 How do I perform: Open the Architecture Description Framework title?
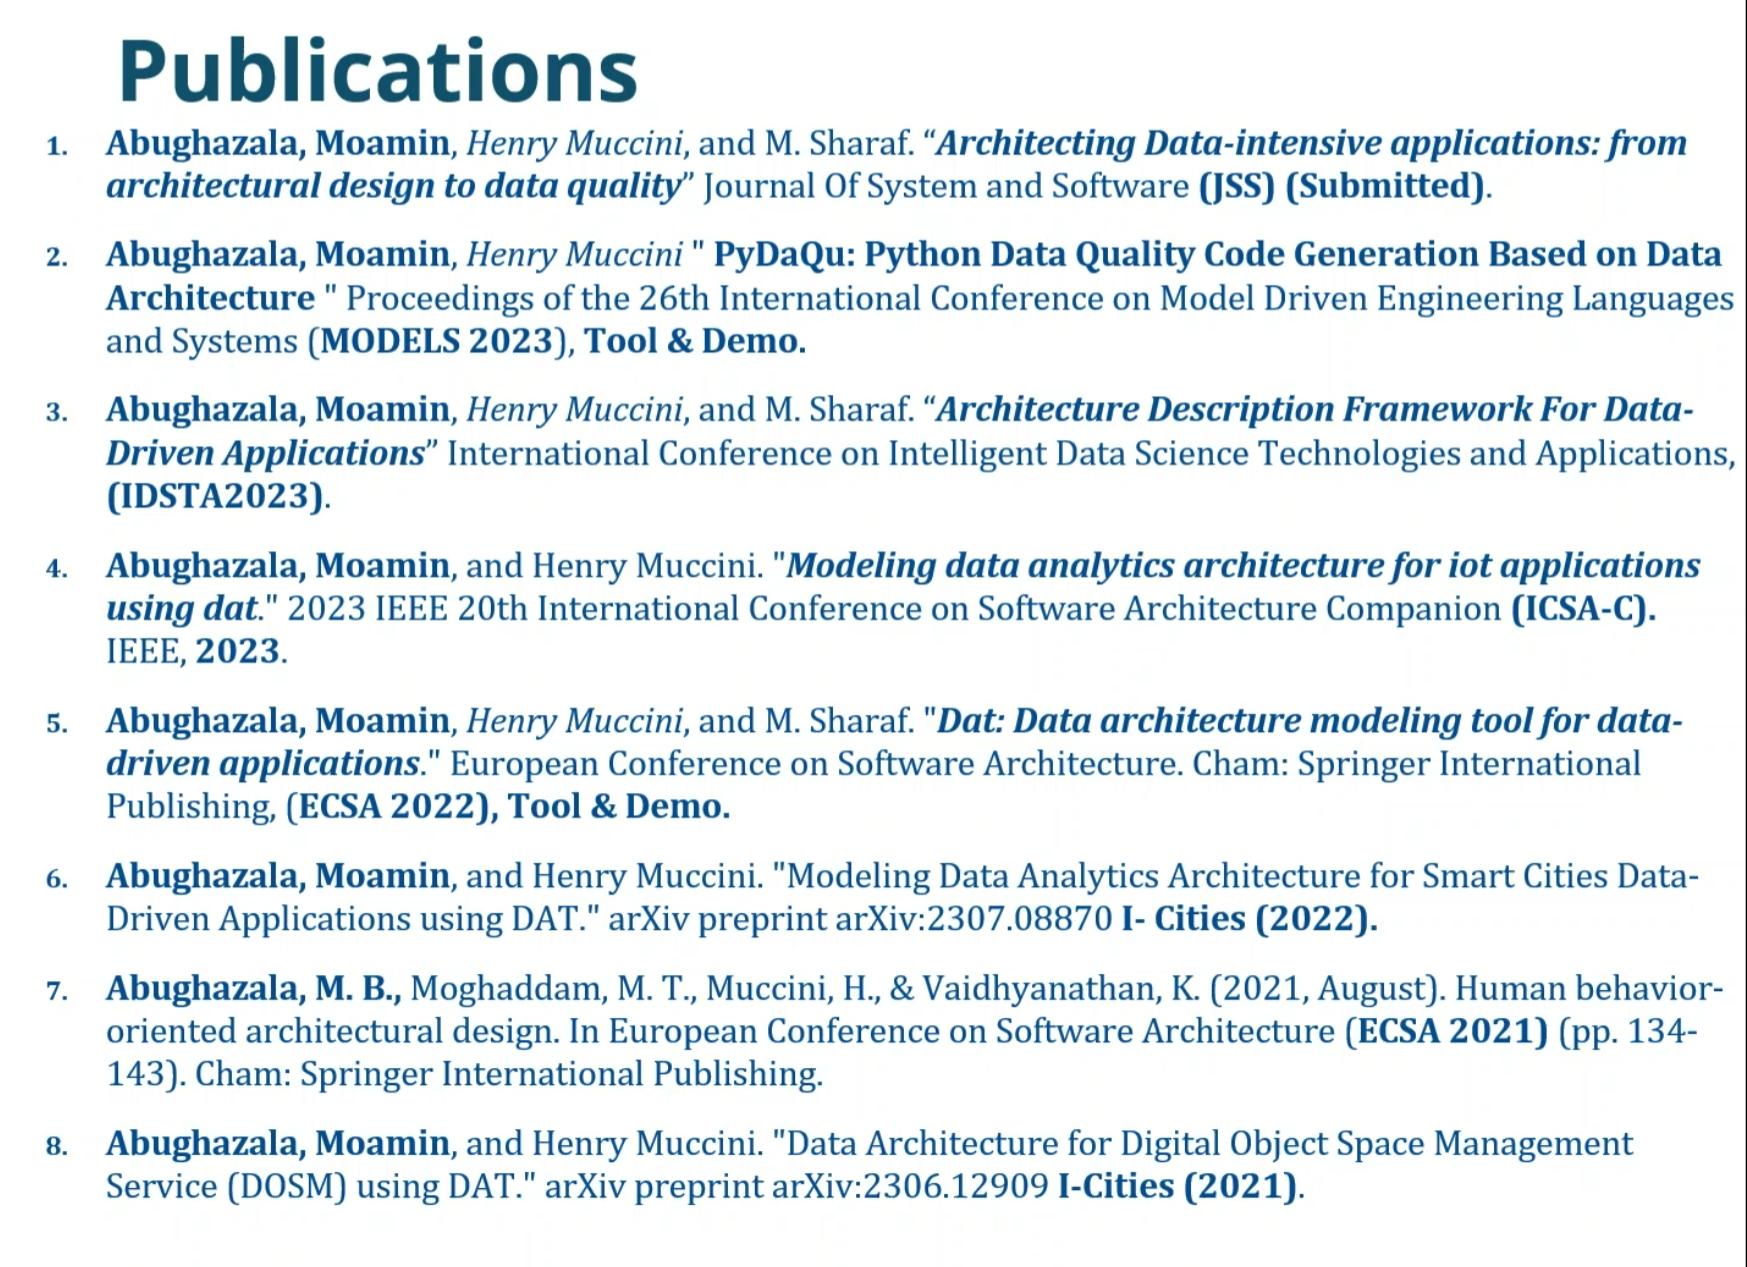pyautogui.click(x=900, y=431)
